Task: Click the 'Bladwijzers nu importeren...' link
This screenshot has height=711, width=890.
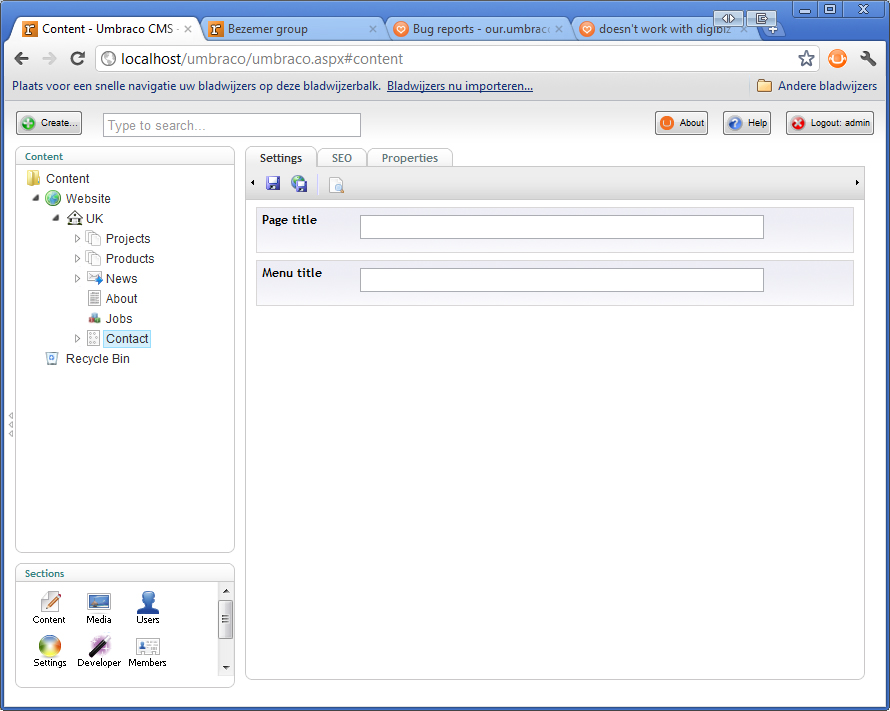Action: point(460,86)
